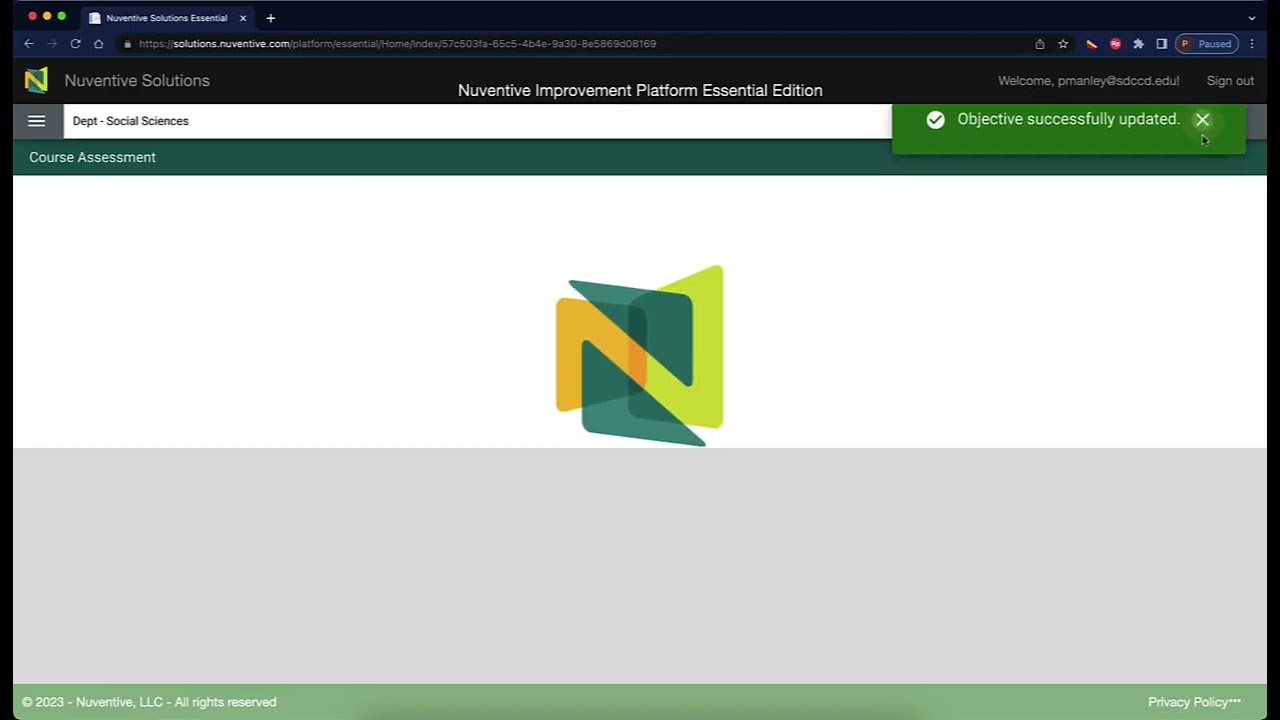Click the share page icon in address bar
Screen dimensions: 1280x720
1040,44
